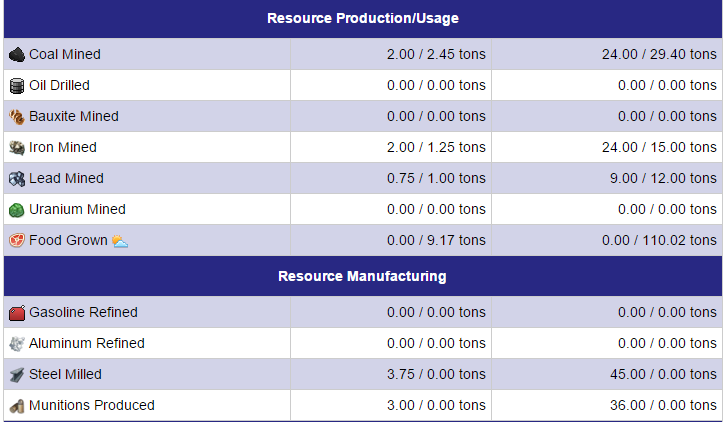Click the Coal Mined label

tap(65, 54)
